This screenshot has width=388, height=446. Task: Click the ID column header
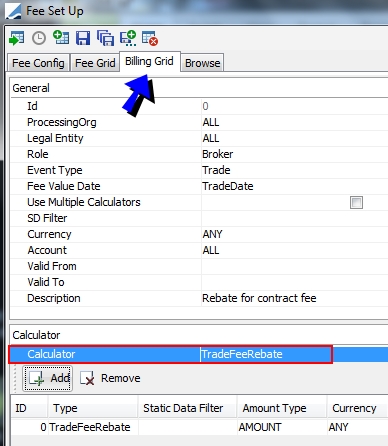click(29, 408)
